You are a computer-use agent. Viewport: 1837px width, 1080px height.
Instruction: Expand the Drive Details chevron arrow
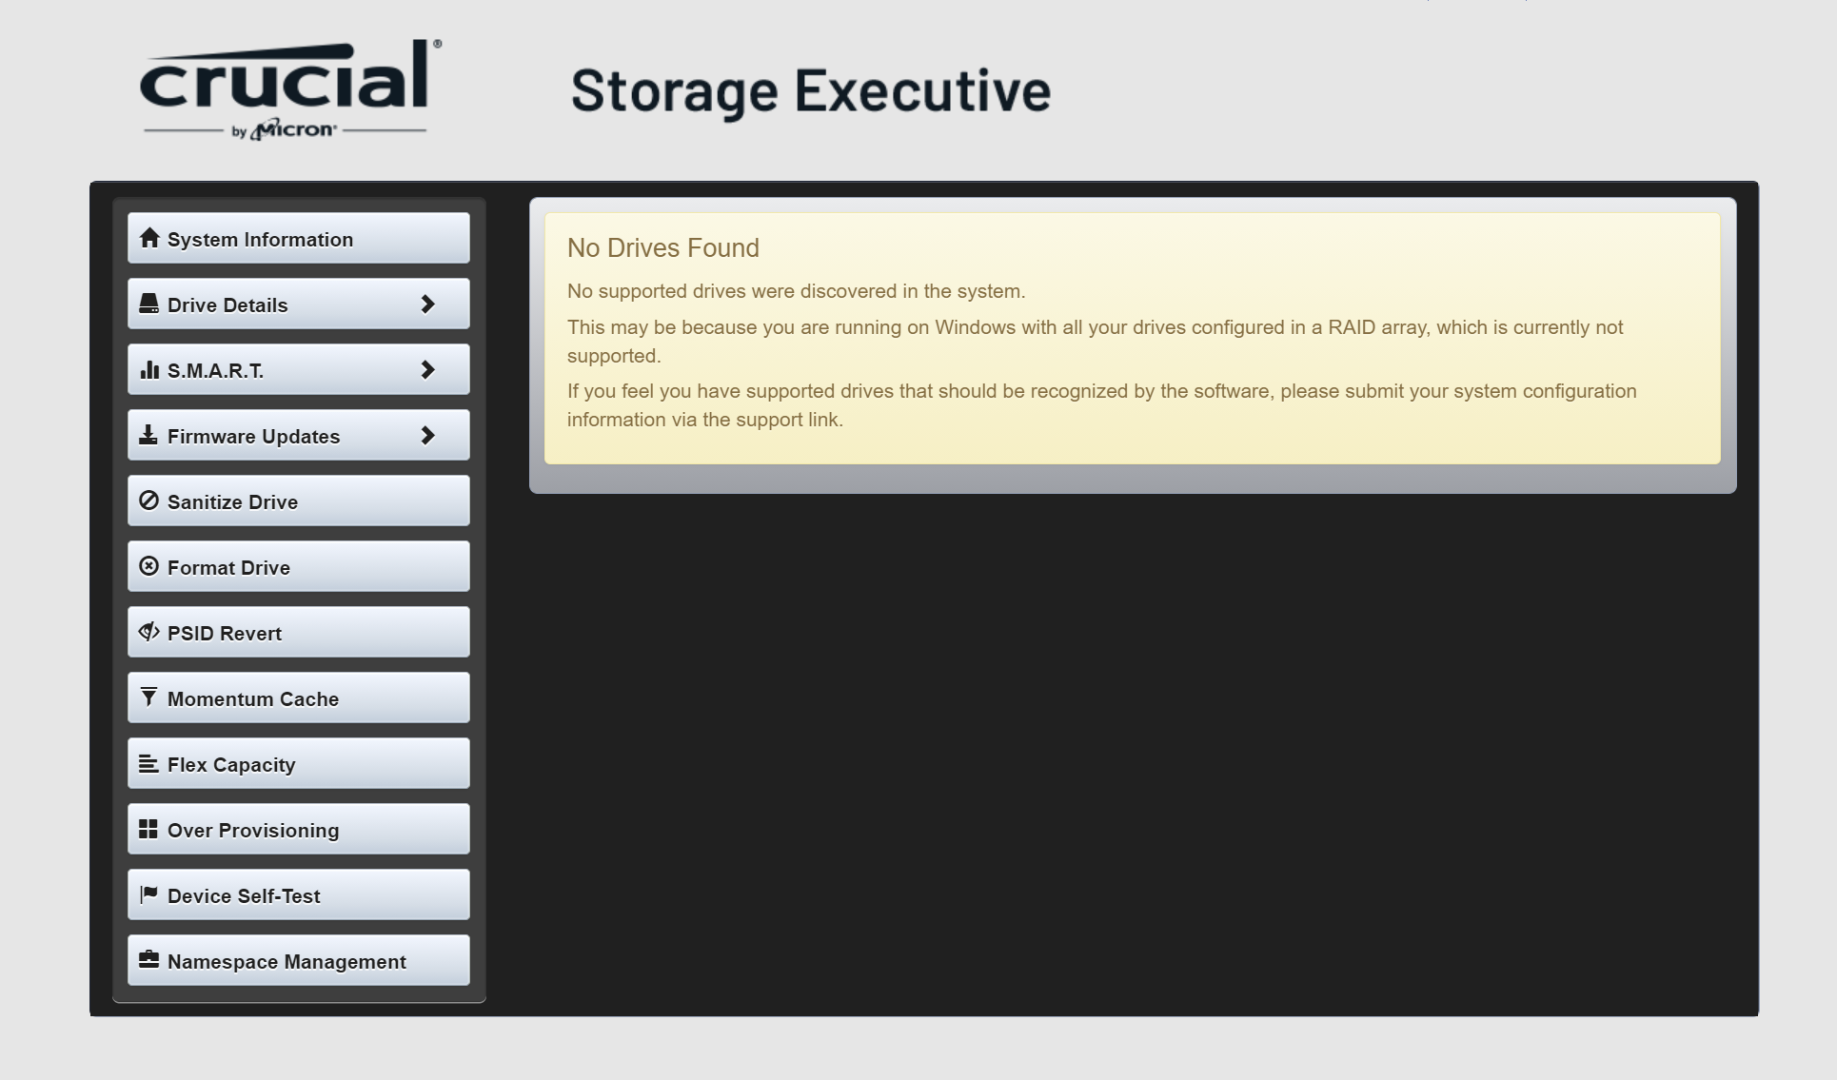click(x=428, y=304)
